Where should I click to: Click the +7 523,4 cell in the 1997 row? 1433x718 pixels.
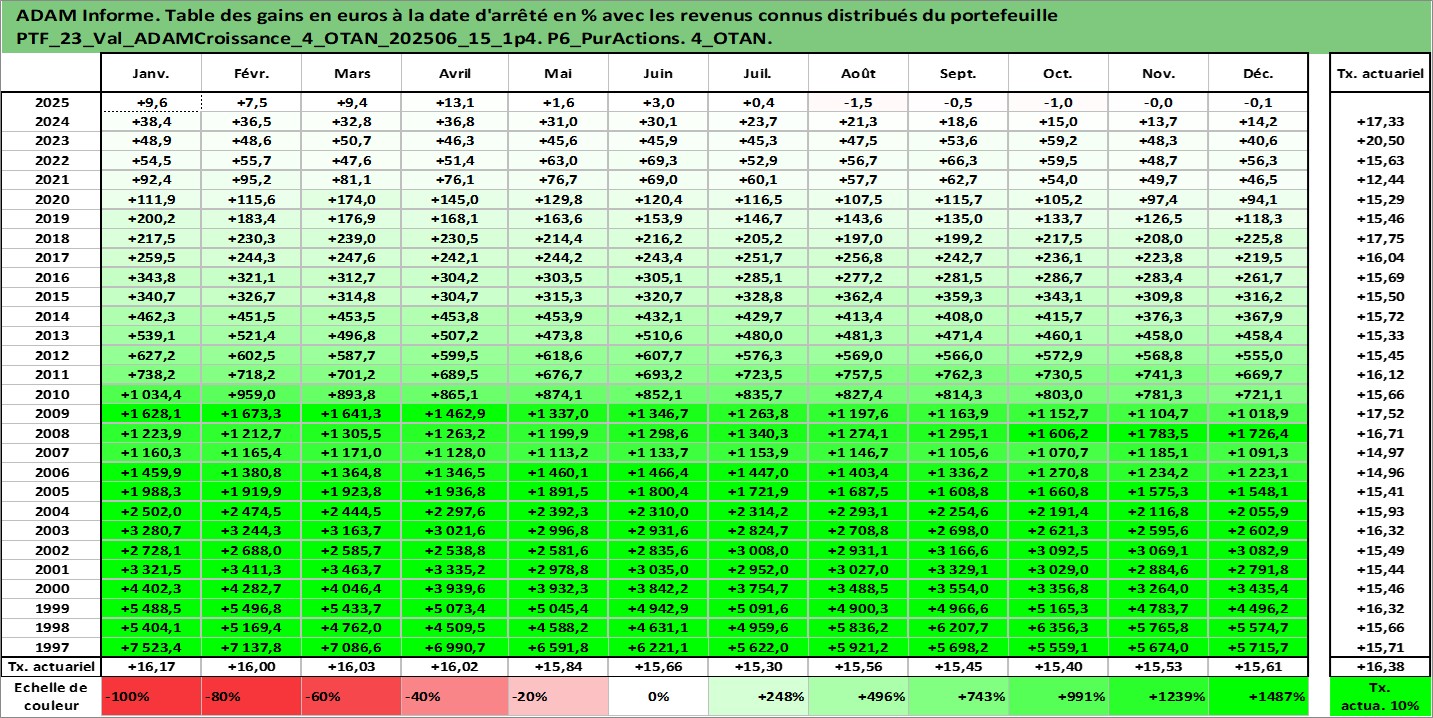coord(152,648)
